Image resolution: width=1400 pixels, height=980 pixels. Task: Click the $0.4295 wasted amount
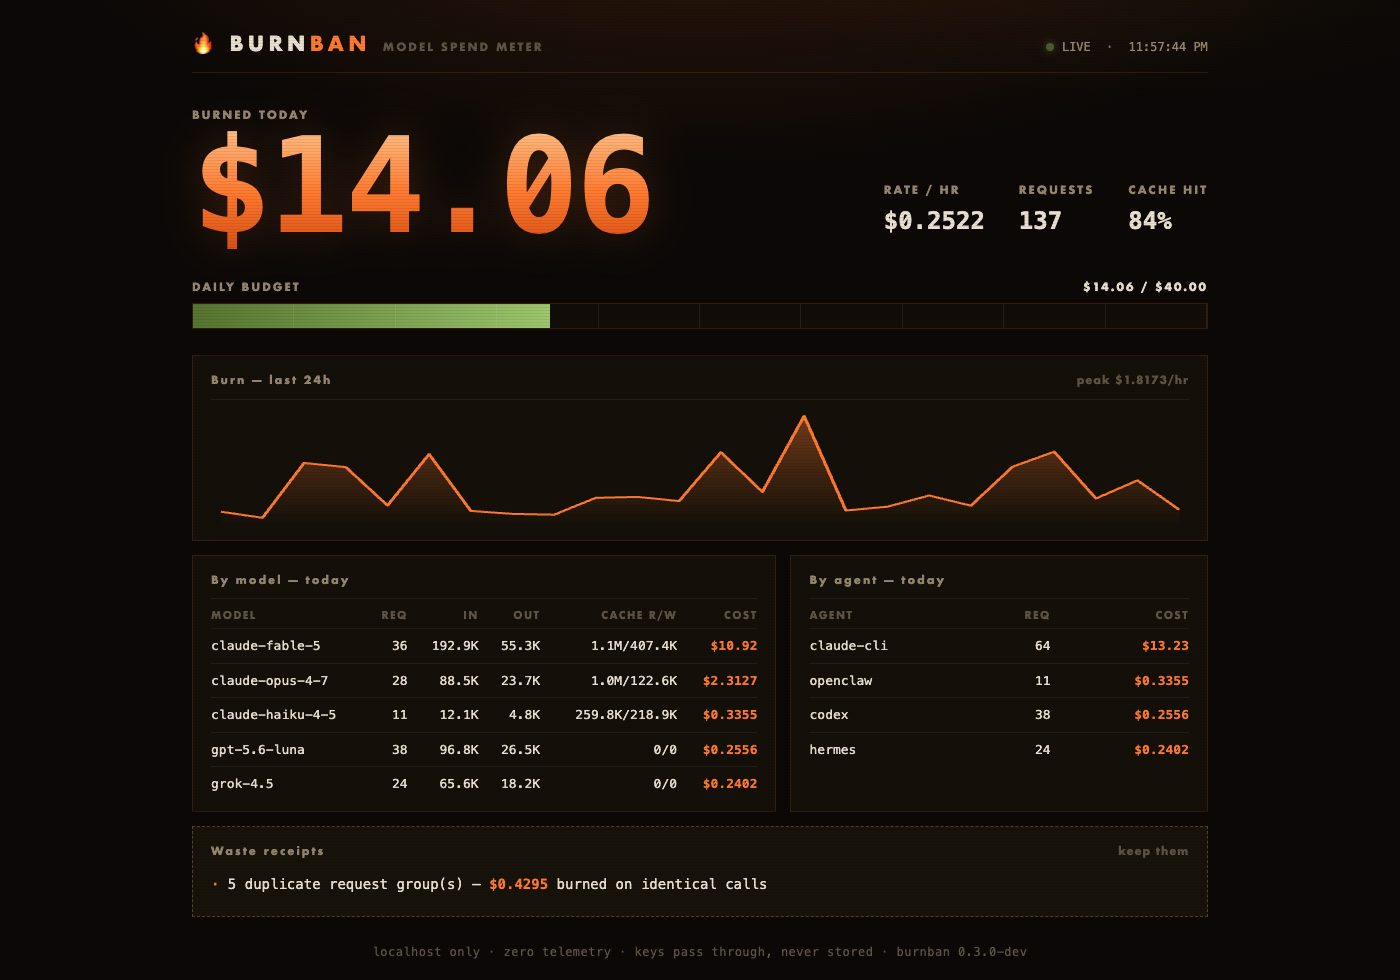[518, 884]
